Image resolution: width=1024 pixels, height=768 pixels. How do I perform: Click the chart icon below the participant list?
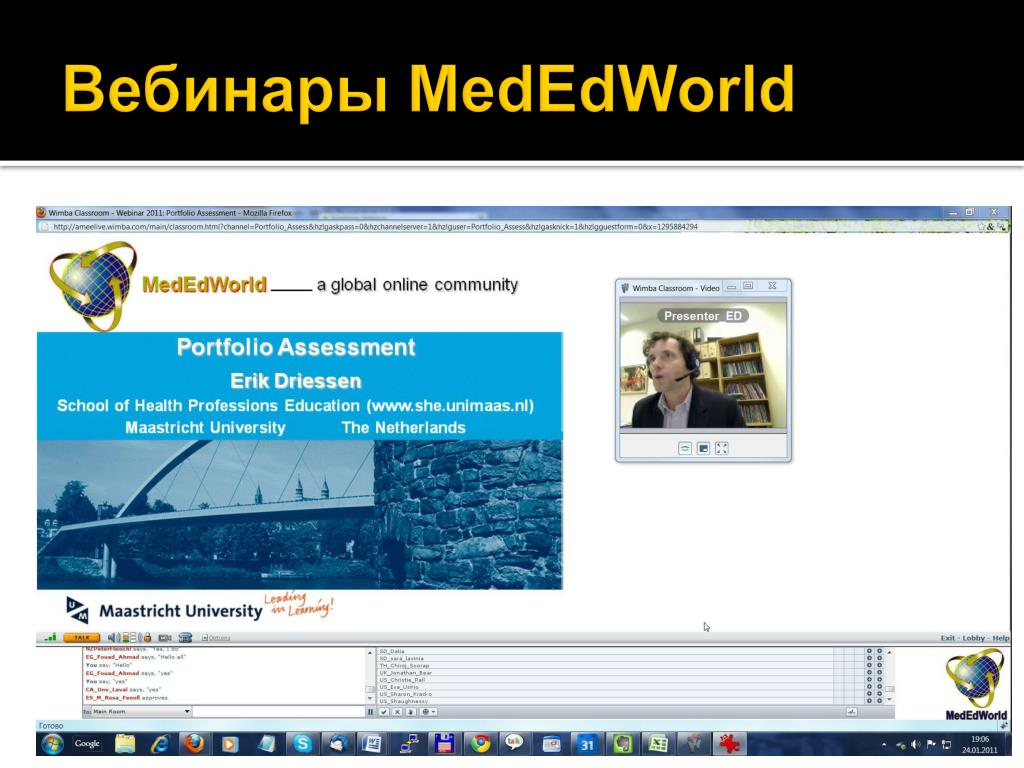(852, 712)
